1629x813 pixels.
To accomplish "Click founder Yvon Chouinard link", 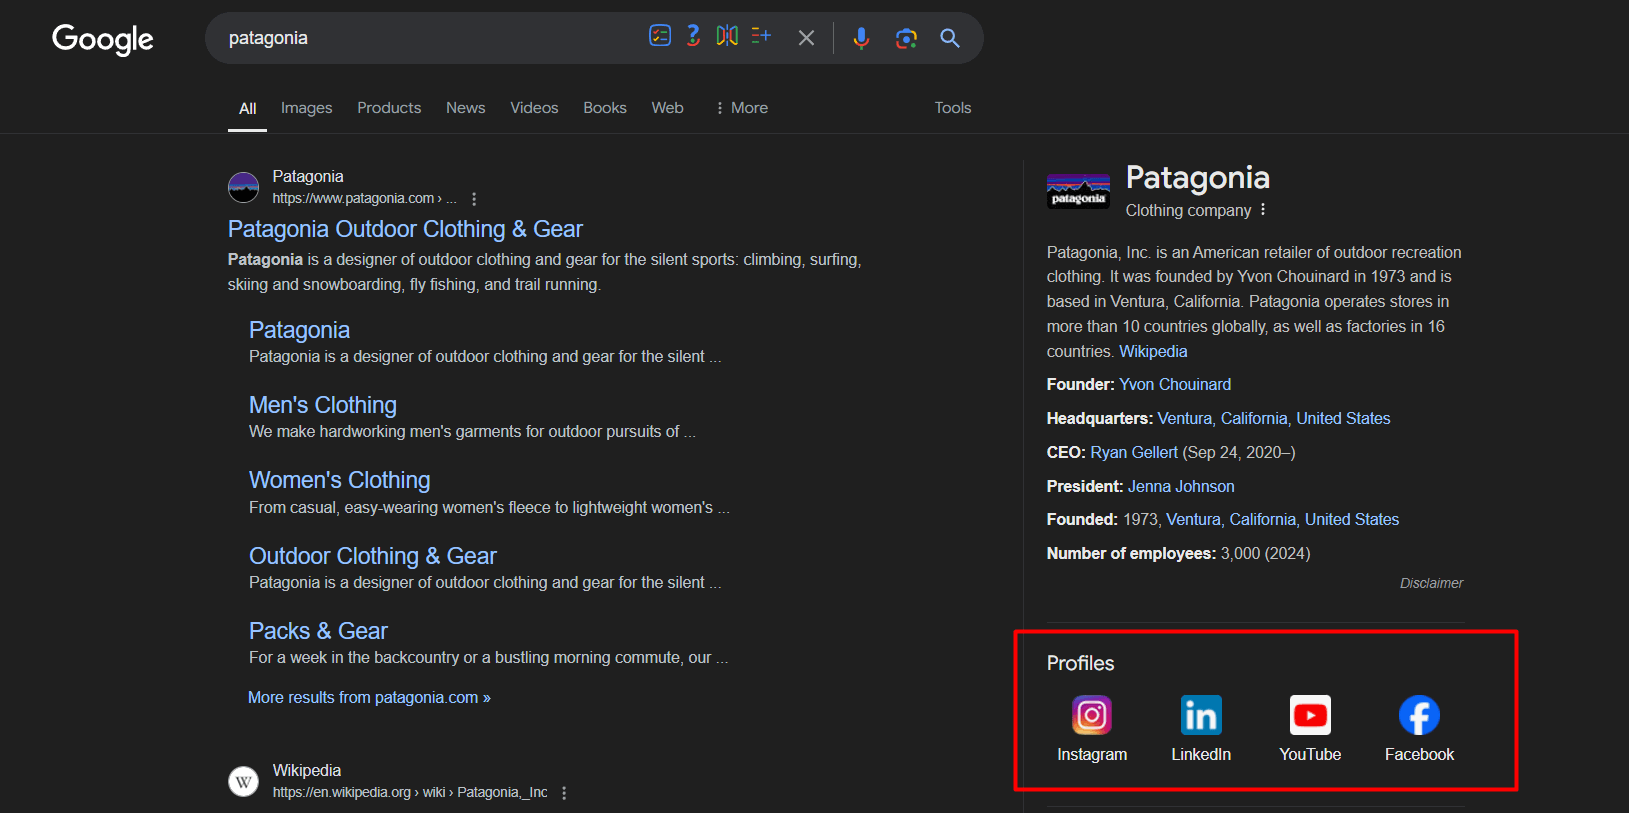I will coord(1175,385).
